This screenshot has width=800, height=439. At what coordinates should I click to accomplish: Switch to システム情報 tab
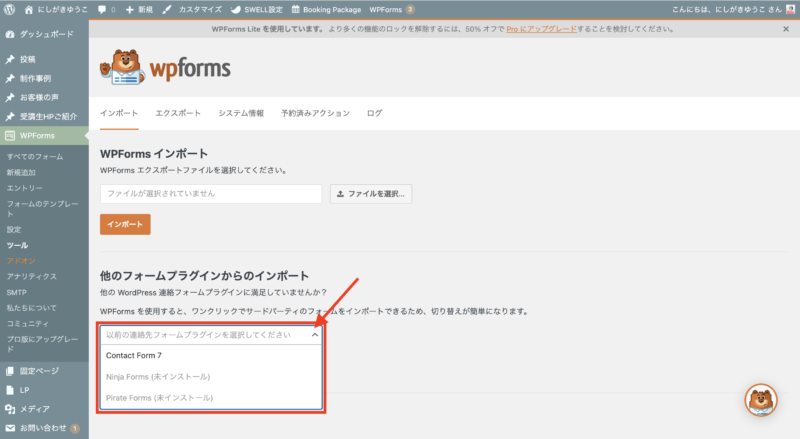(x=241, y=113)
